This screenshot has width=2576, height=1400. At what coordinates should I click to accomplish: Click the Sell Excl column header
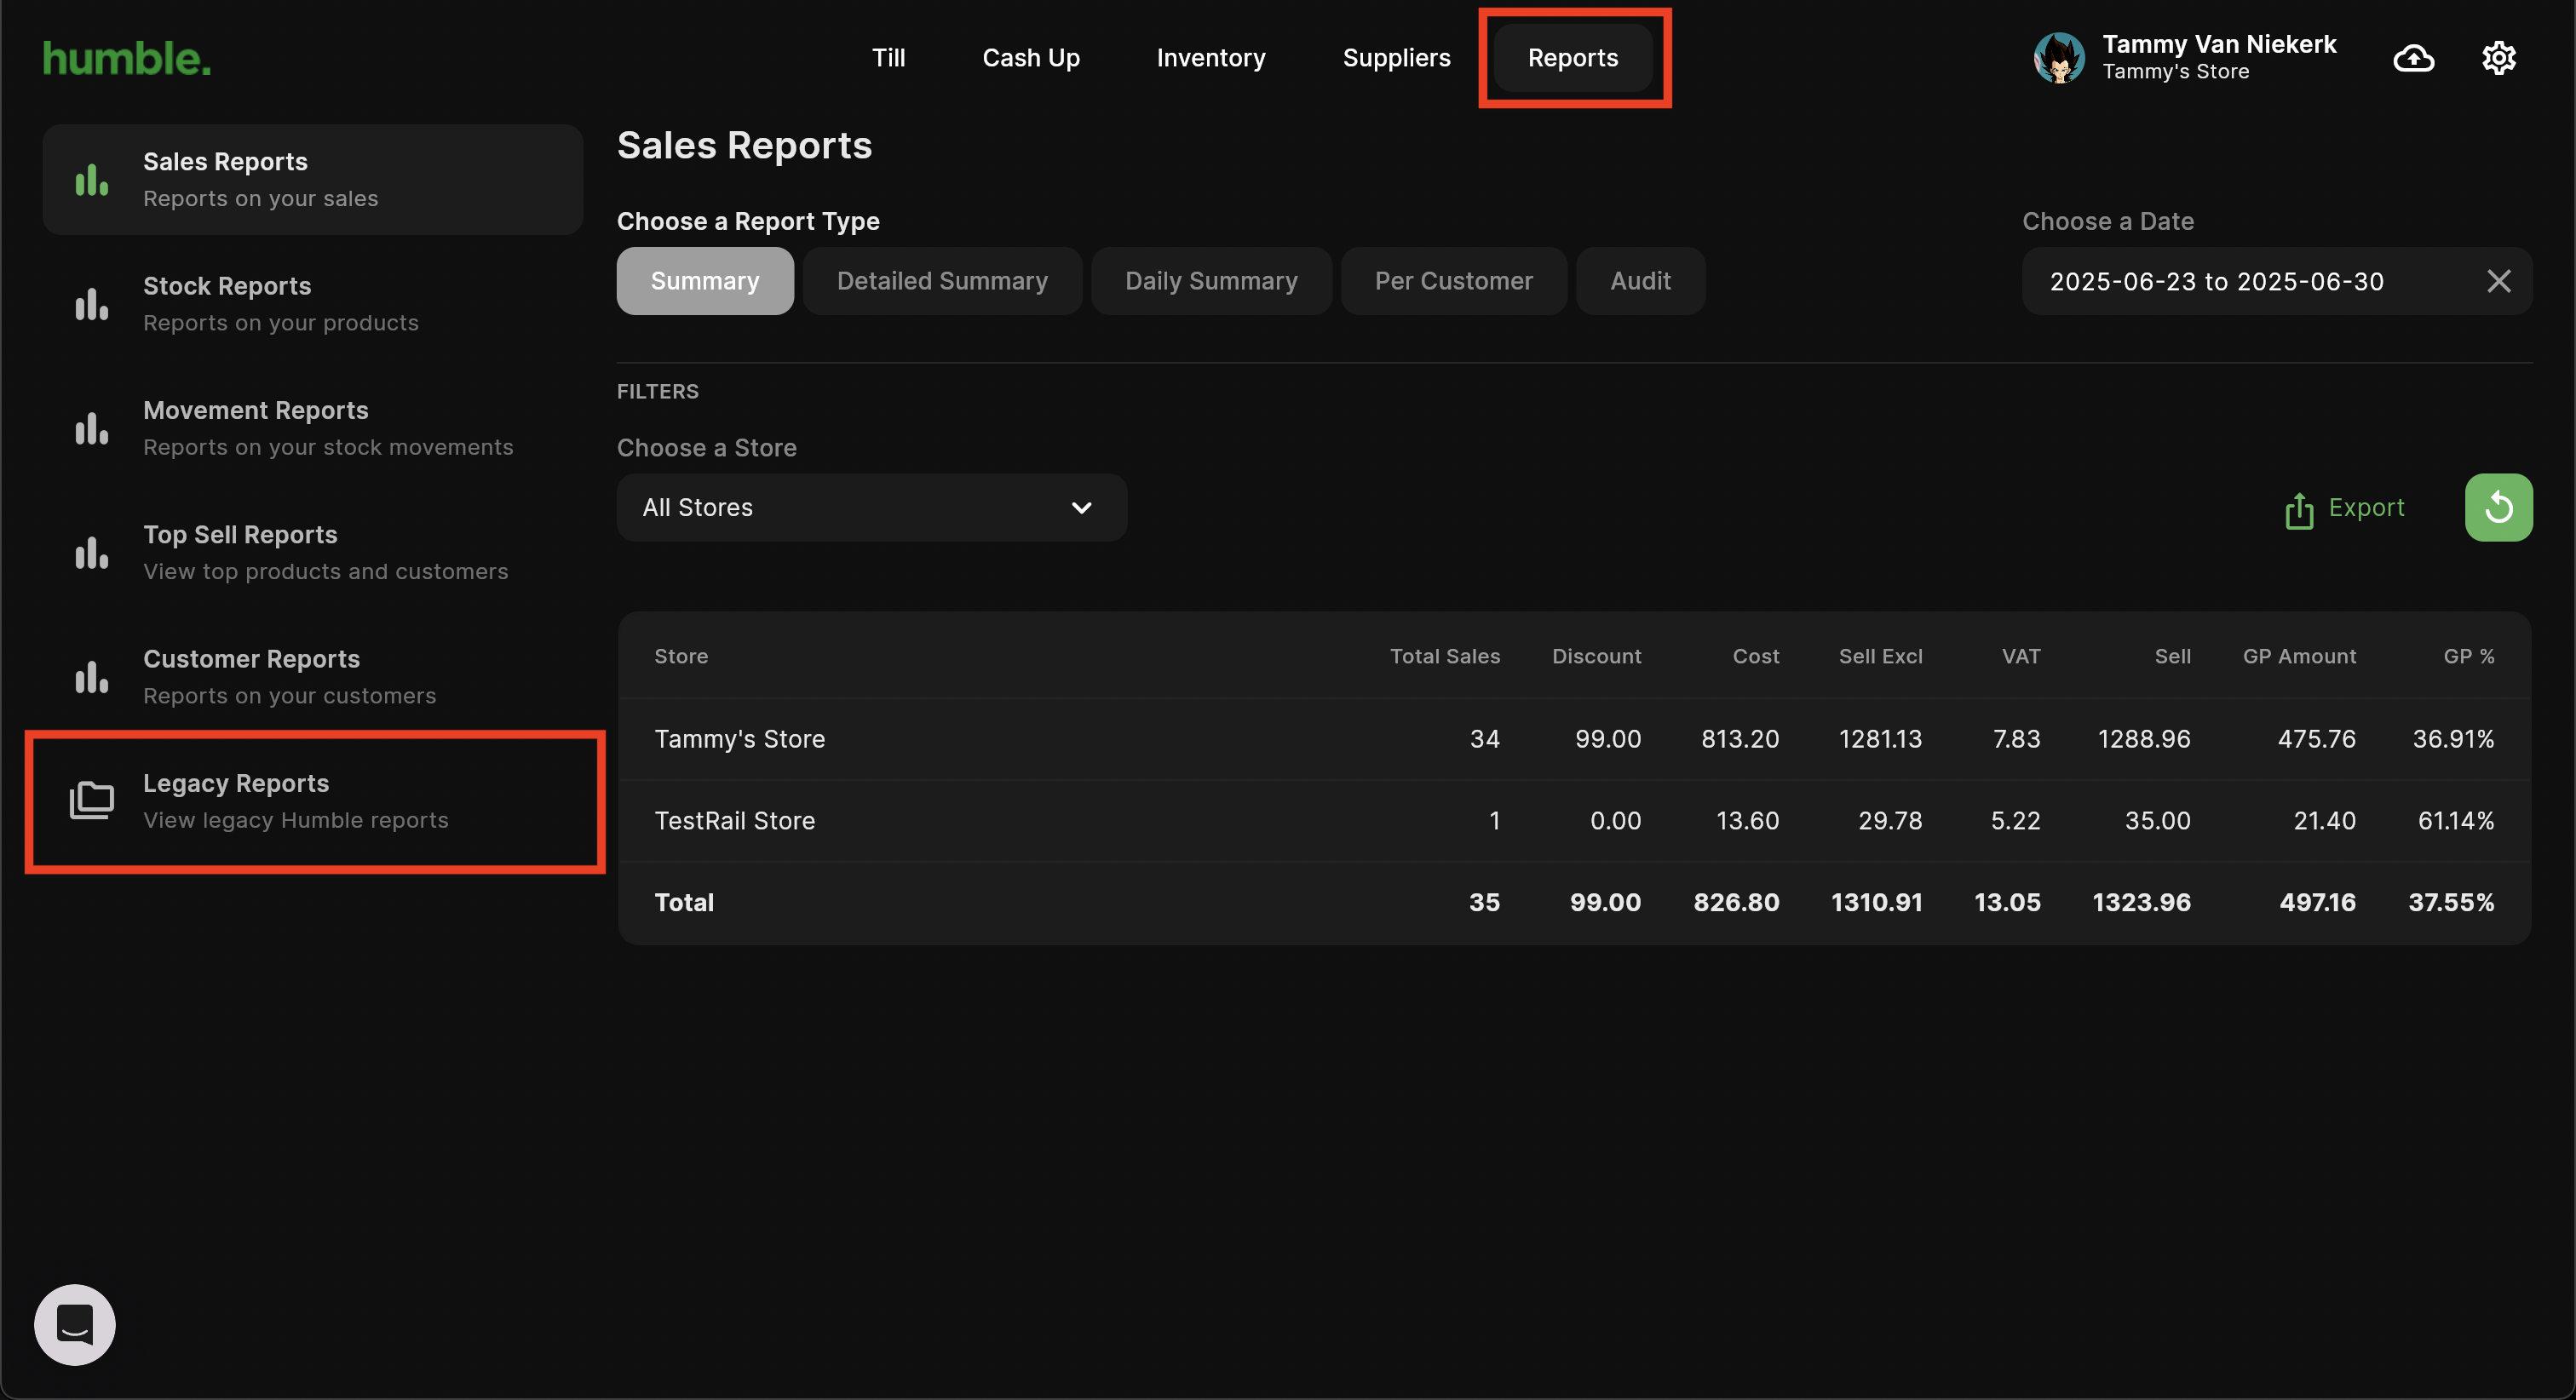click(1880, 656)
